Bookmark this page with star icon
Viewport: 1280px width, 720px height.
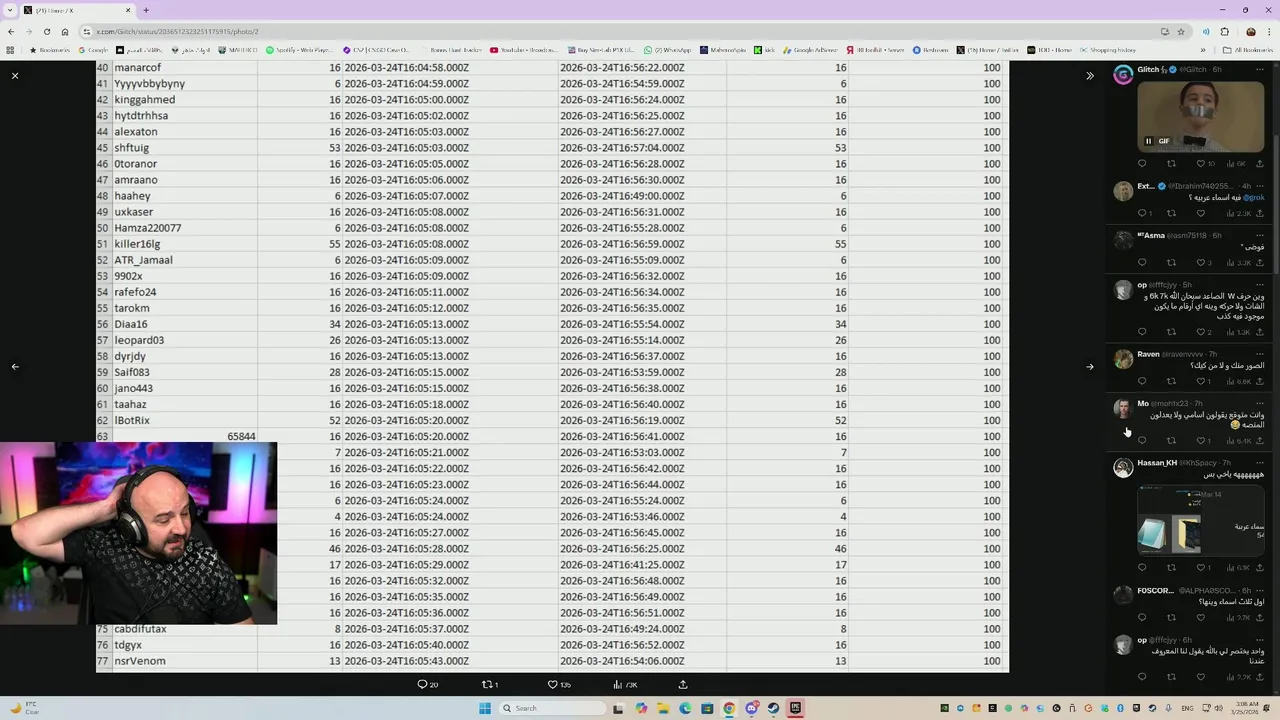pyautogui.click(x=1181, y=31)
